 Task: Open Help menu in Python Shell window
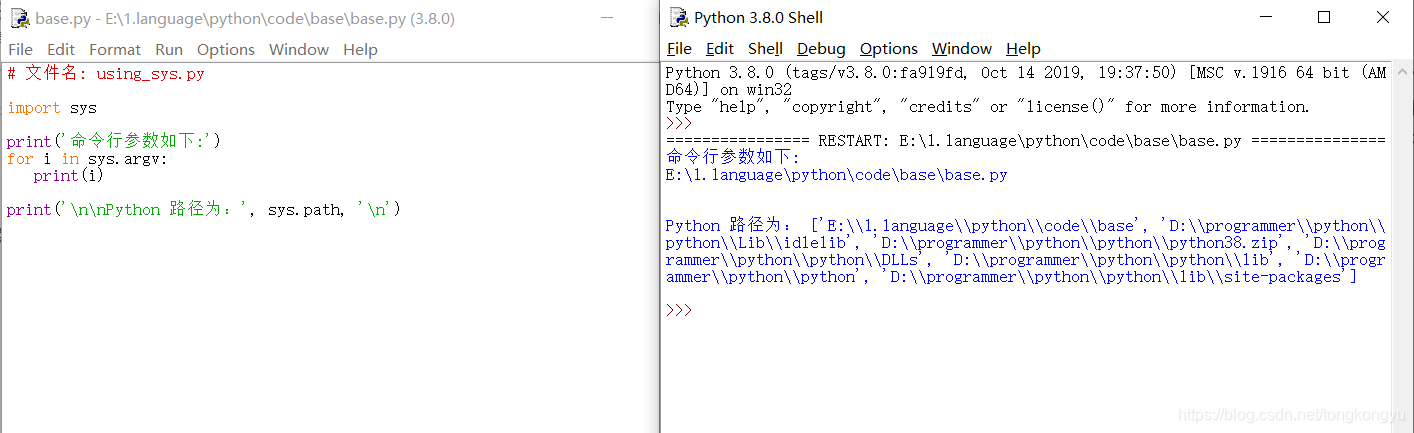tap(1023, 48)
